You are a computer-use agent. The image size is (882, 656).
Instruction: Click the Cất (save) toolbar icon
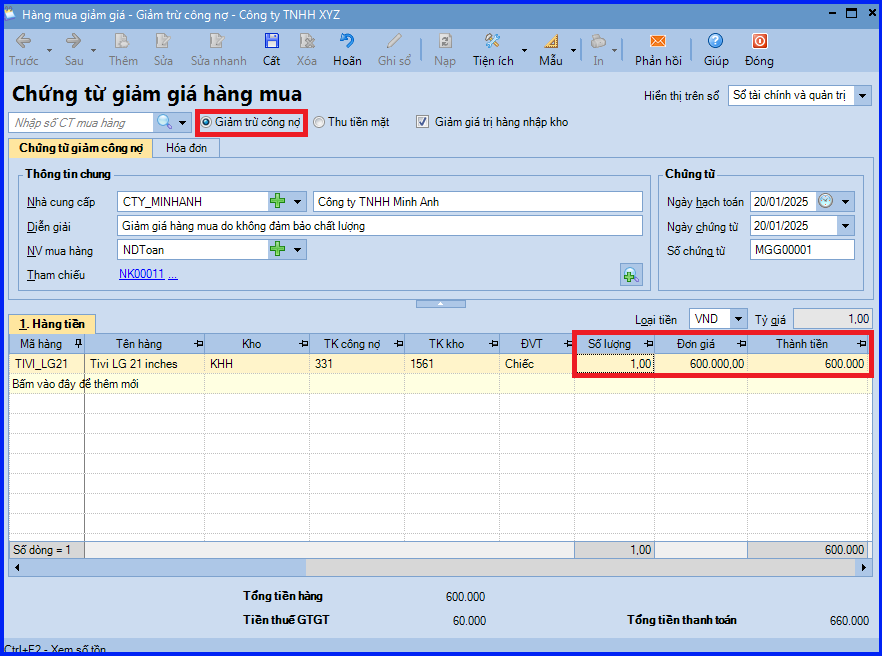(x=271, y=41)
